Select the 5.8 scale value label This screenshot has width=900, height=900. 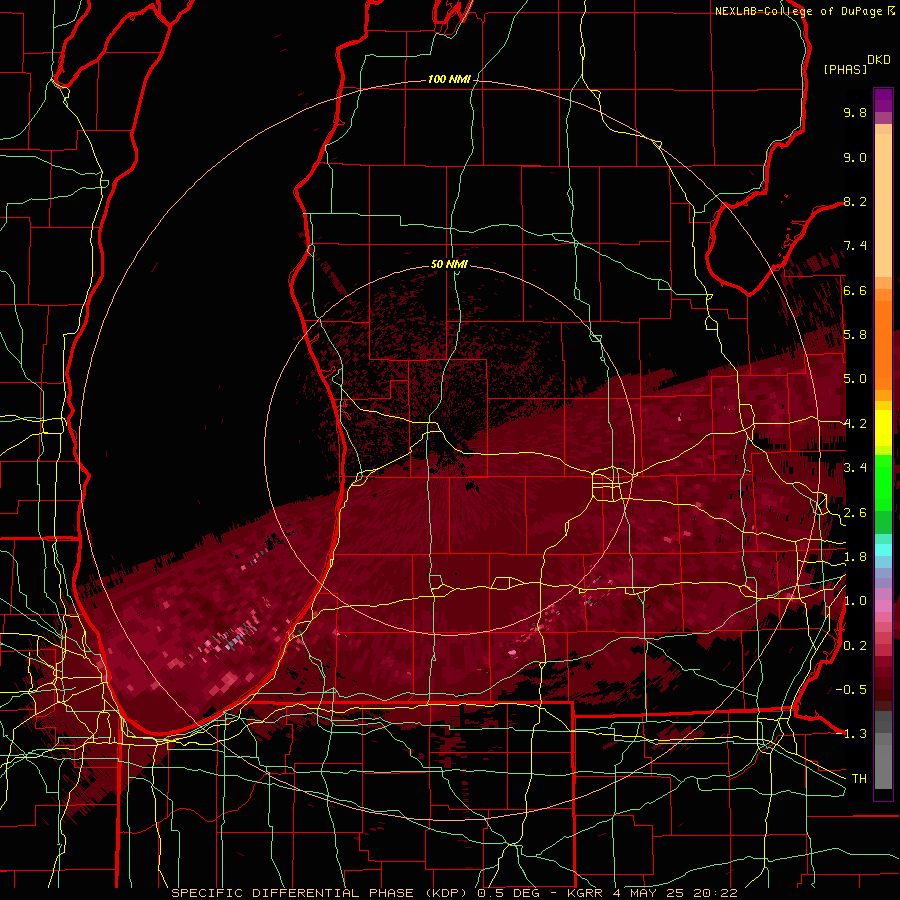pyautogui.click(x=855, y=335)
